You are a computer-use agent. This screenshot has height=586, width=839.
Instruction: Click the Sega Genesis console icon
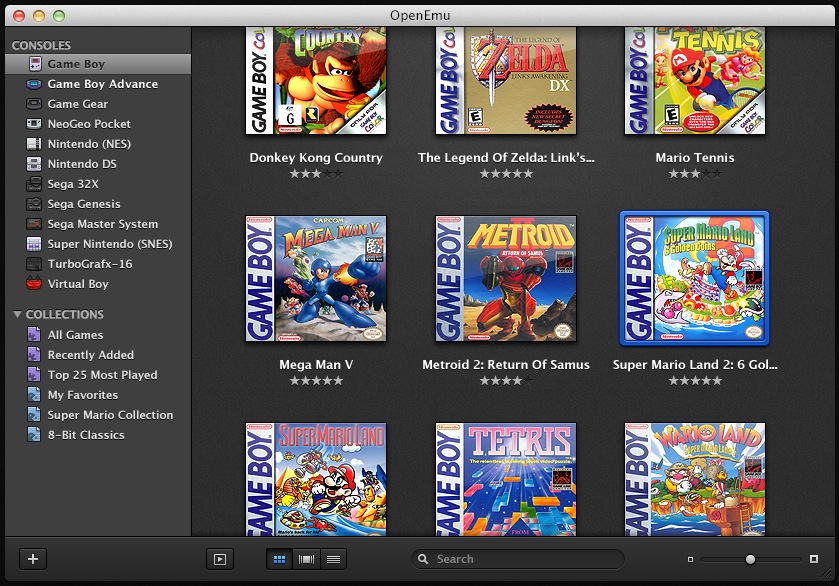pos(34,204)
